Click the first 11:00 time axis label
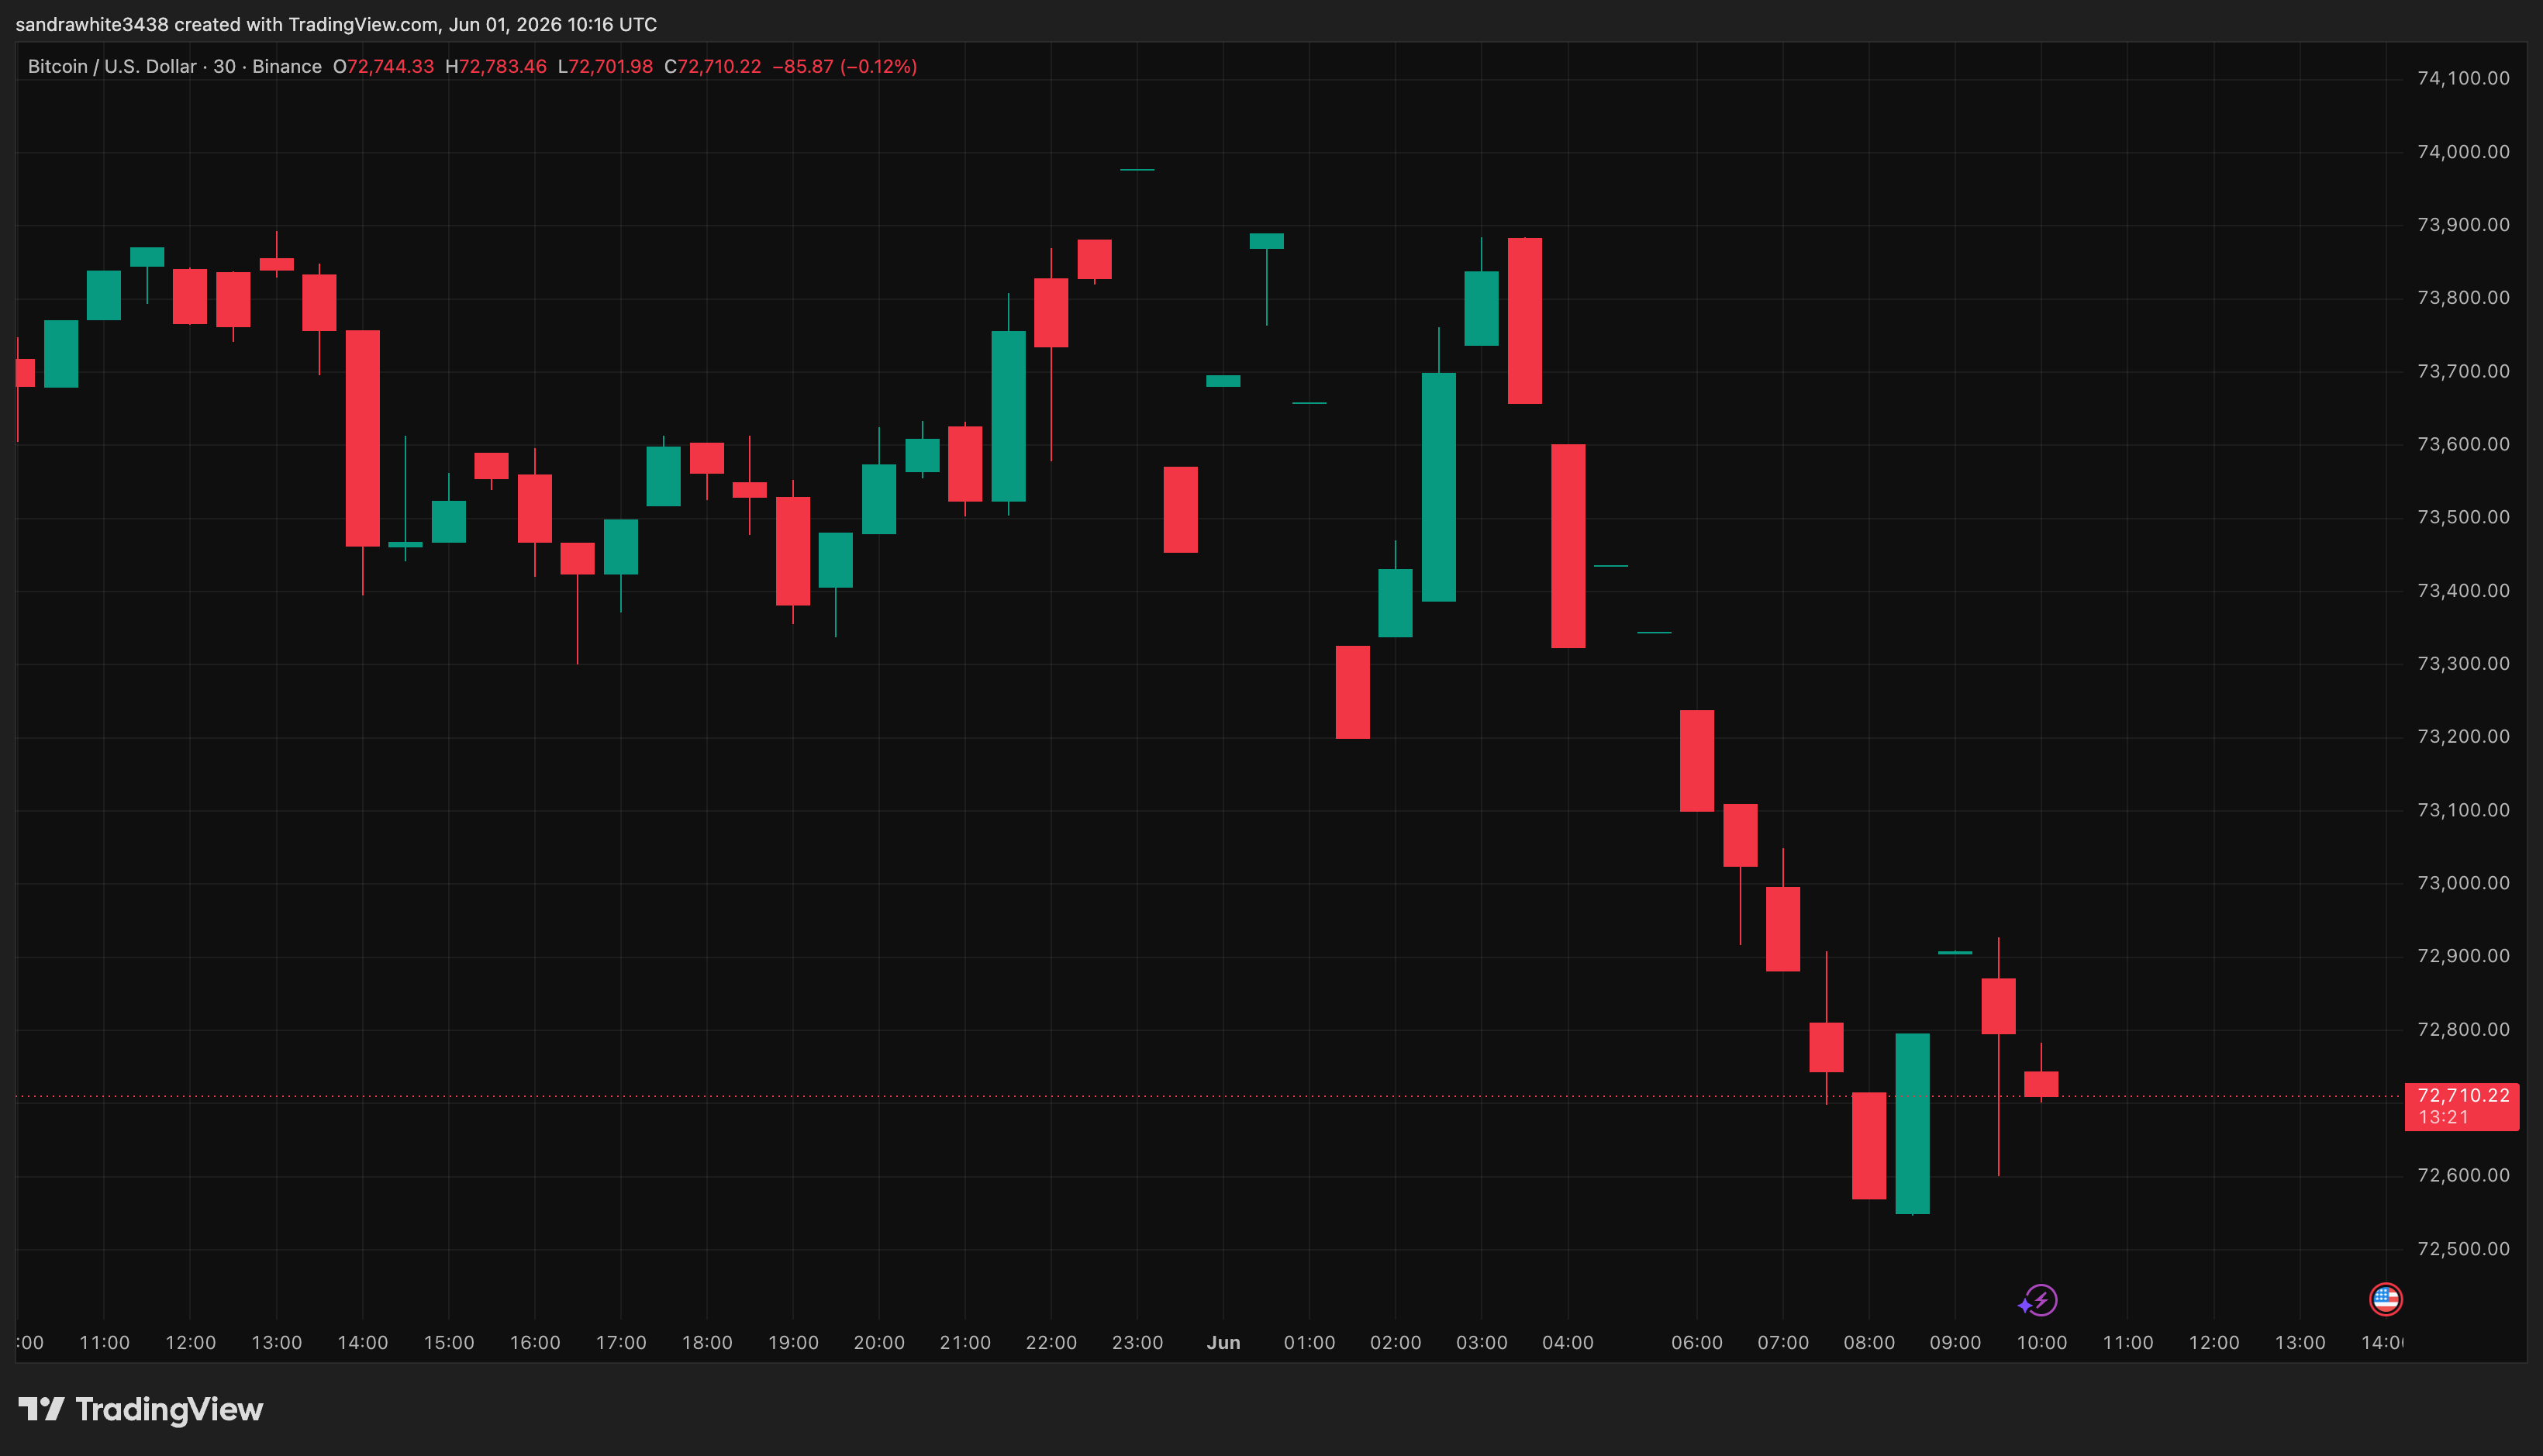This screenshot has width=2543, height=1456. pos(104,1342)
